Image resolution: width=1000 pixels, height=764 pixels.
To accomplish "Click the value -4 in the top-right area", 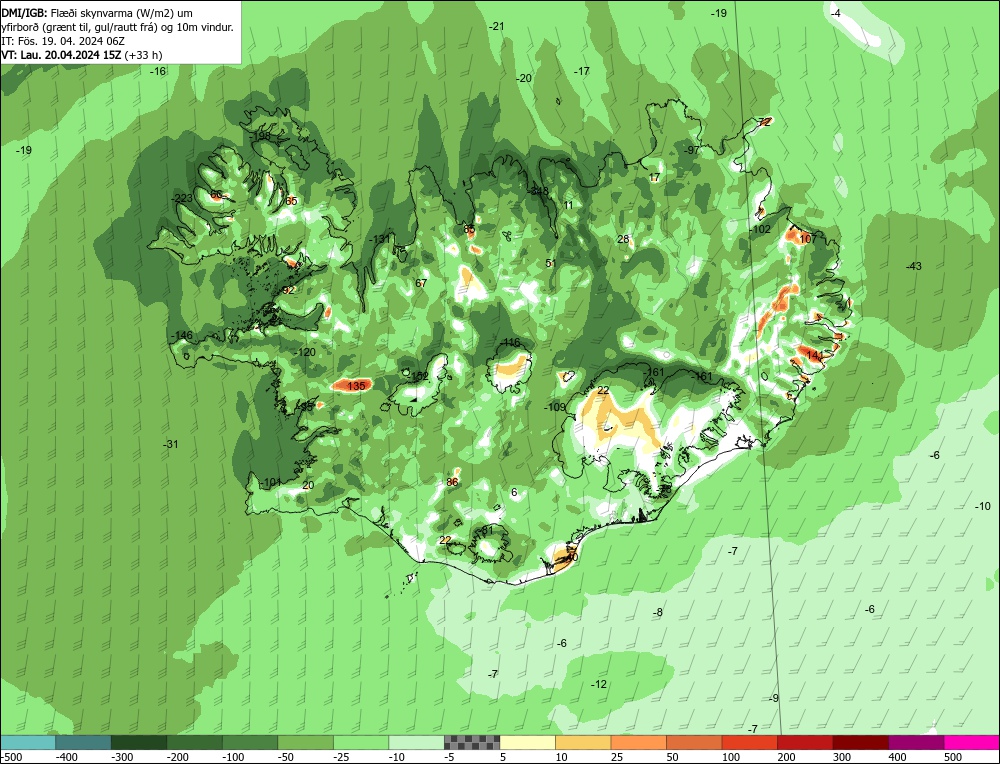I will pos(836,13).
